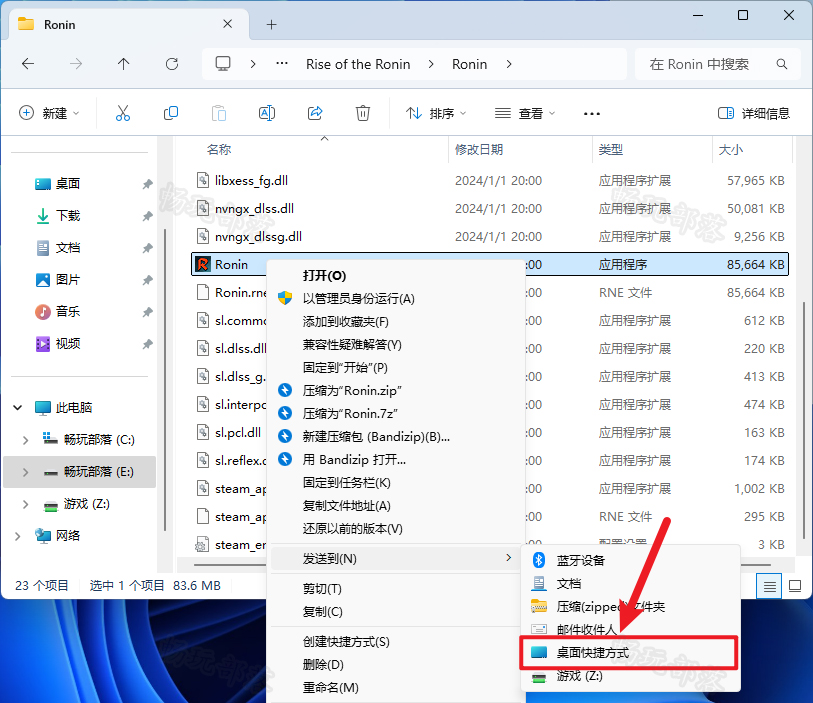Viewport: 813px width, 703px height.
Task: Unpin Pictures using its pin icon
Action: tap(148, 280)
